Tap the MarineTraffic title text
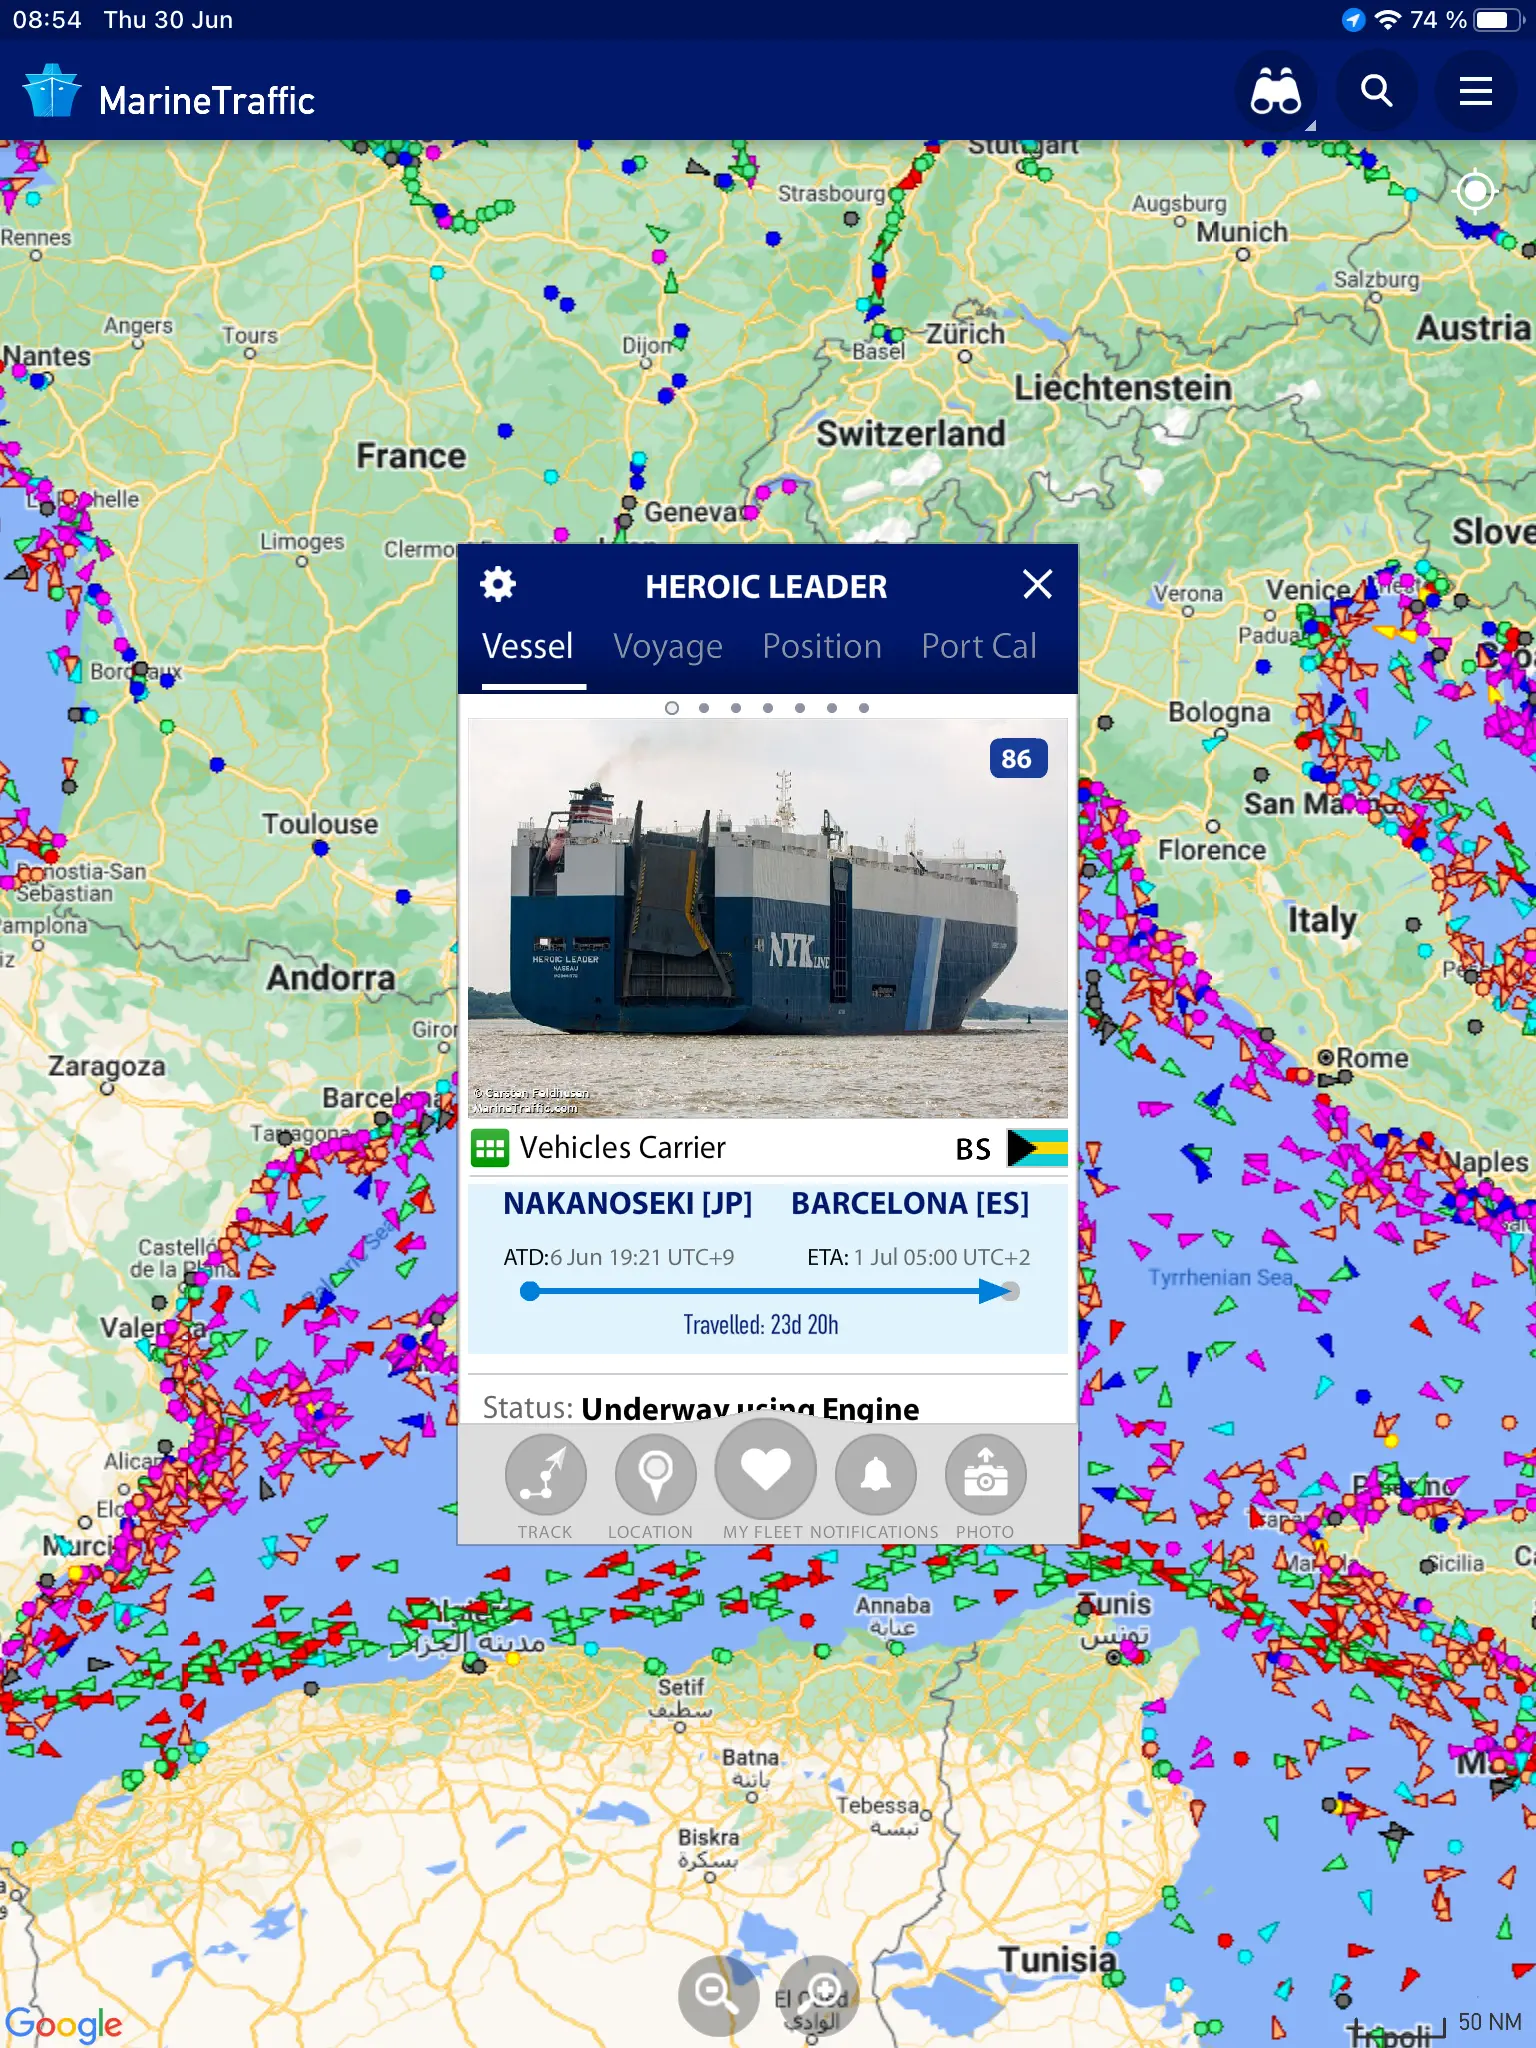The image size is (1536, 2048). click(x=207, y=100)
